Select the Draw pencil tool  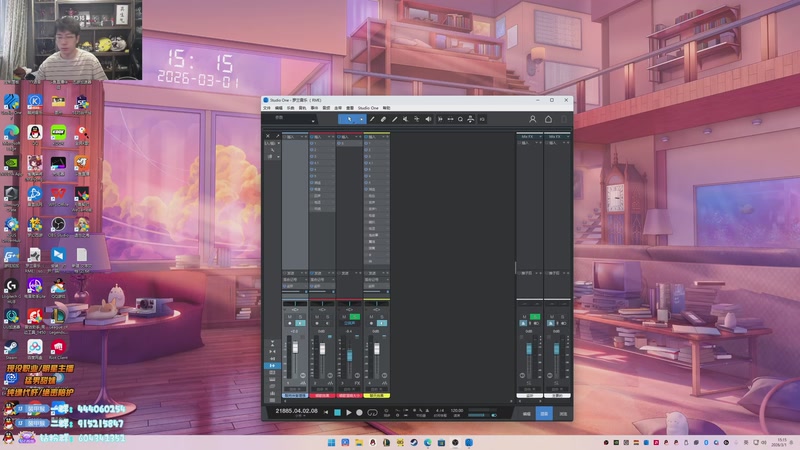pyautogui.click(x=372, y=119)
